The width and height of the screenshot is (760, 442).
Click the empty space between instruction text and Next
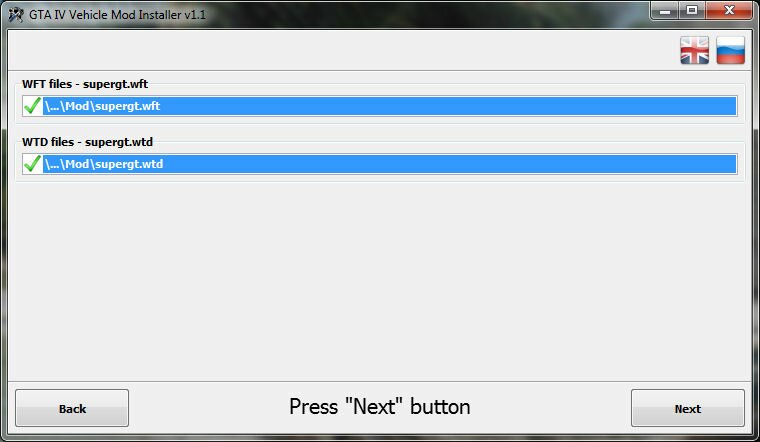pyautogui.click(x=550, y=408)
